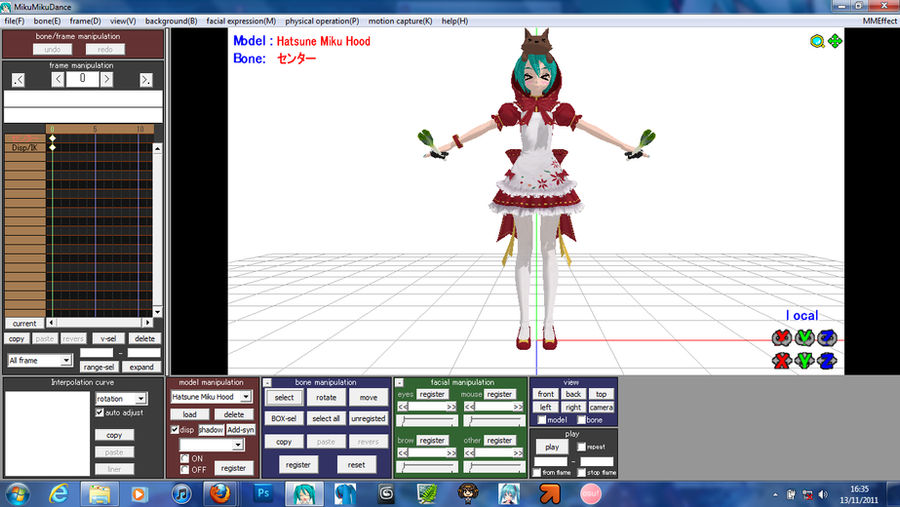Click mouse morph next arrows

pos(518,407)
